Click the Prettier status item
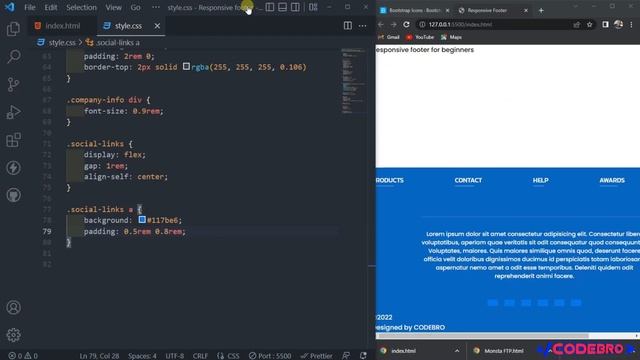 tap(316, 356)
